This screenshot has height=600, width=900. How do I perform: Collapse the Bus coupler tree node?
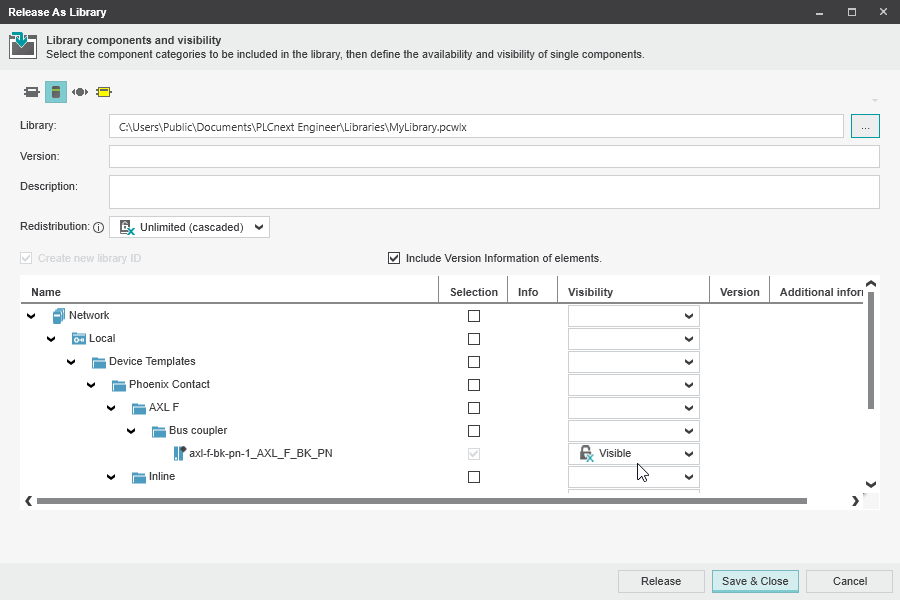point(131,431)
